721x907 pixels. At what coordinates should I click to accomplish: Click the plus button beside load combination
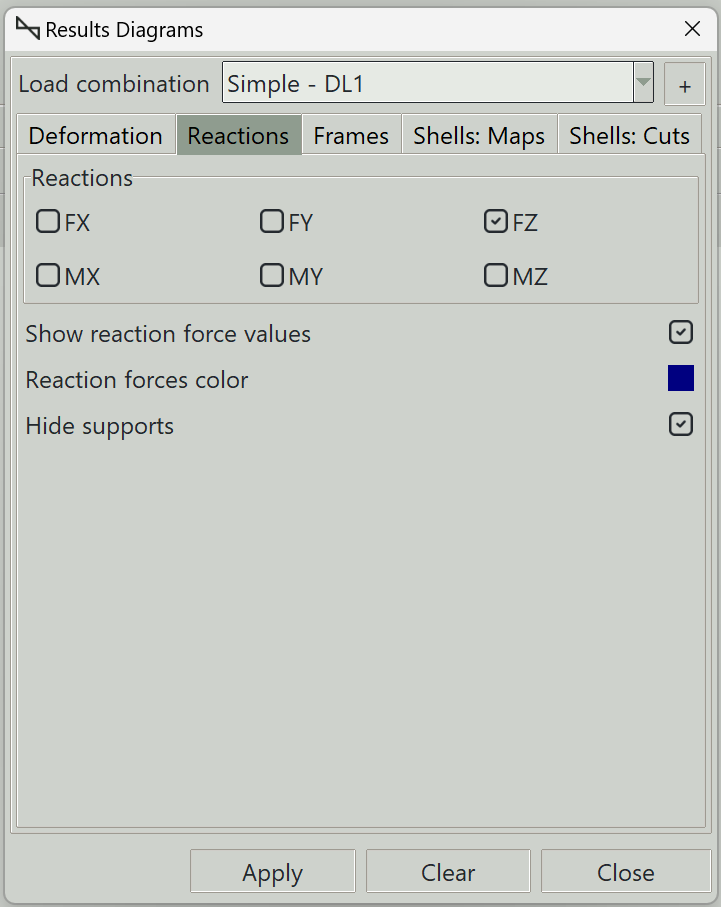[x=685, y=84]
